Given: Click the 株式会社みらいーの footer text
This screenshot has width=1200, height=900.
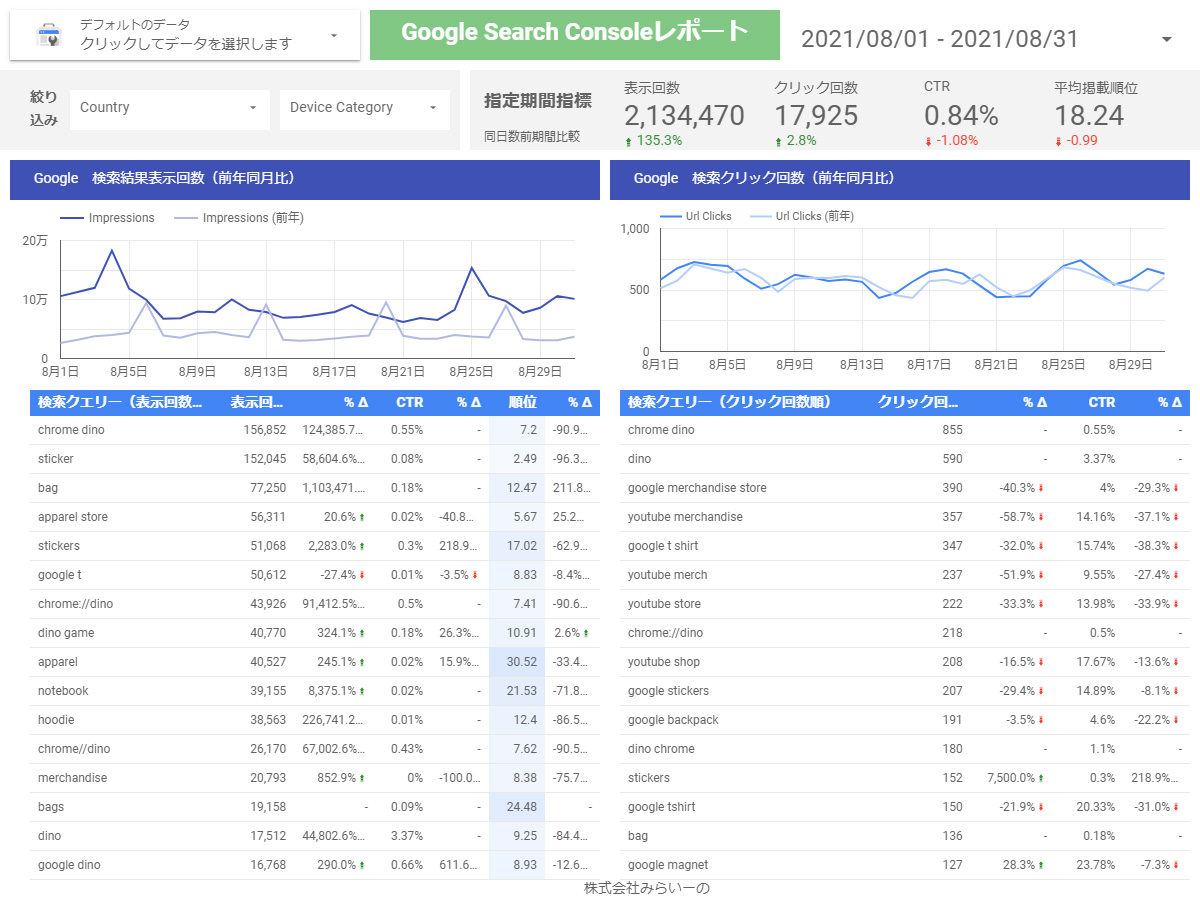Looking at the screenshot, I should (x=647, y=888).
